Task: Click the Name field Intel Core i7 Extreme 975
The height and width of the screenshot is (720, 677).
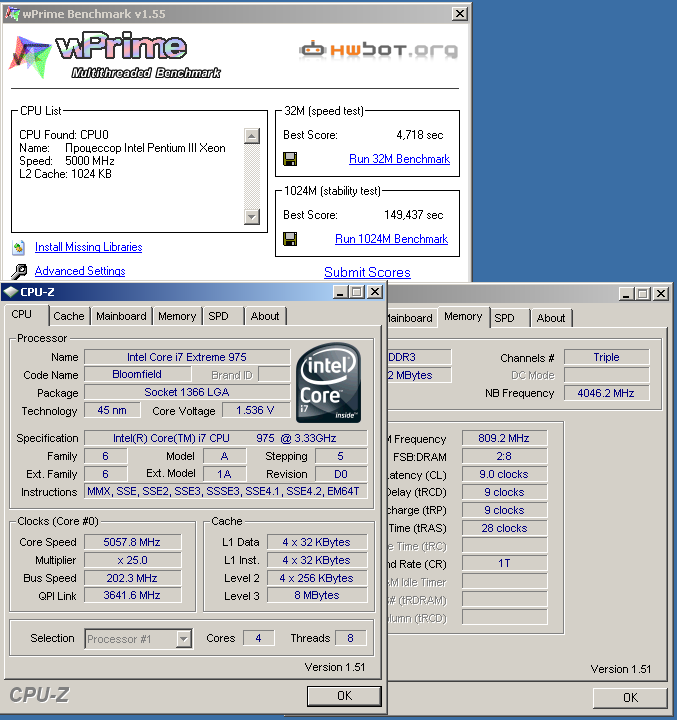Action: tap(187, 357)
